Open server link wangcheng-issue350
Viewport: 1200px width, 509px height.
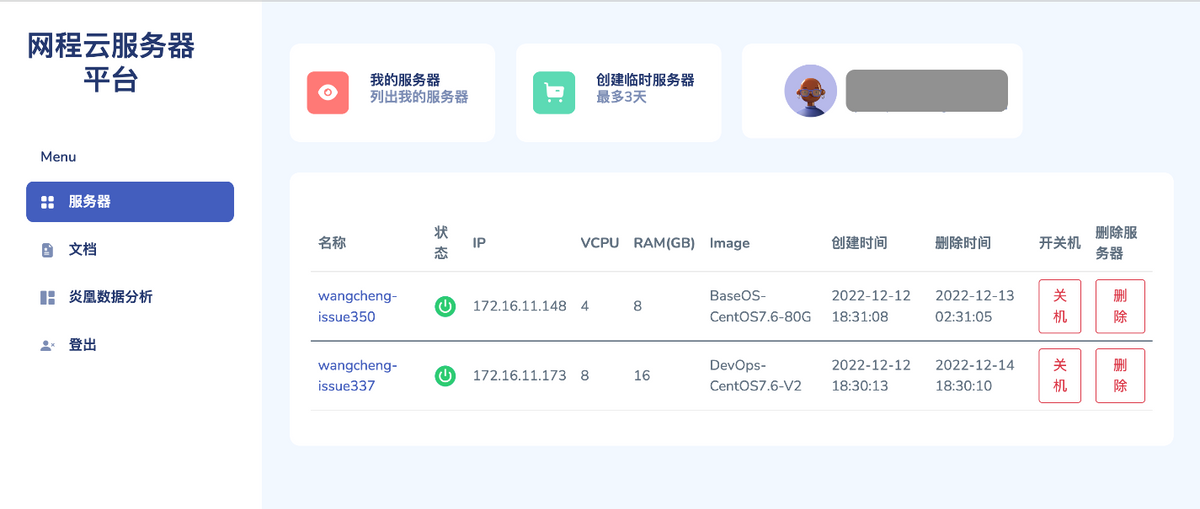click(358, 306)
